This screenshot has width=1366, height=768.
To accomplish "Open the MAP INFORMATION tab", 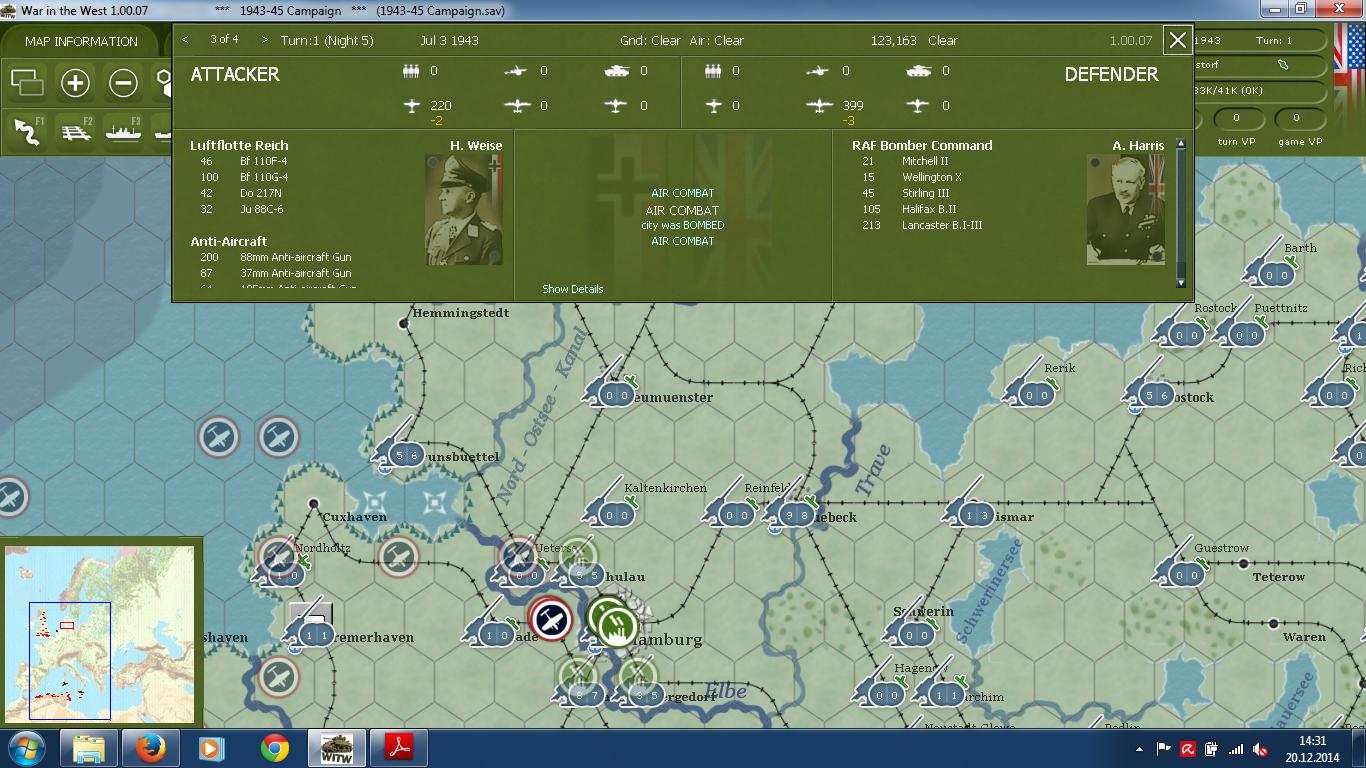I will coord(81,41).
